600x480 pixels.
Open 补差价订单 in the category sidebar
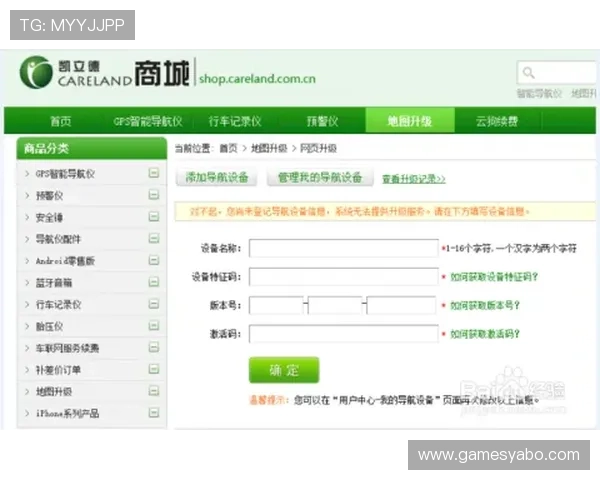pyautogui.click(x=58, y=370)
